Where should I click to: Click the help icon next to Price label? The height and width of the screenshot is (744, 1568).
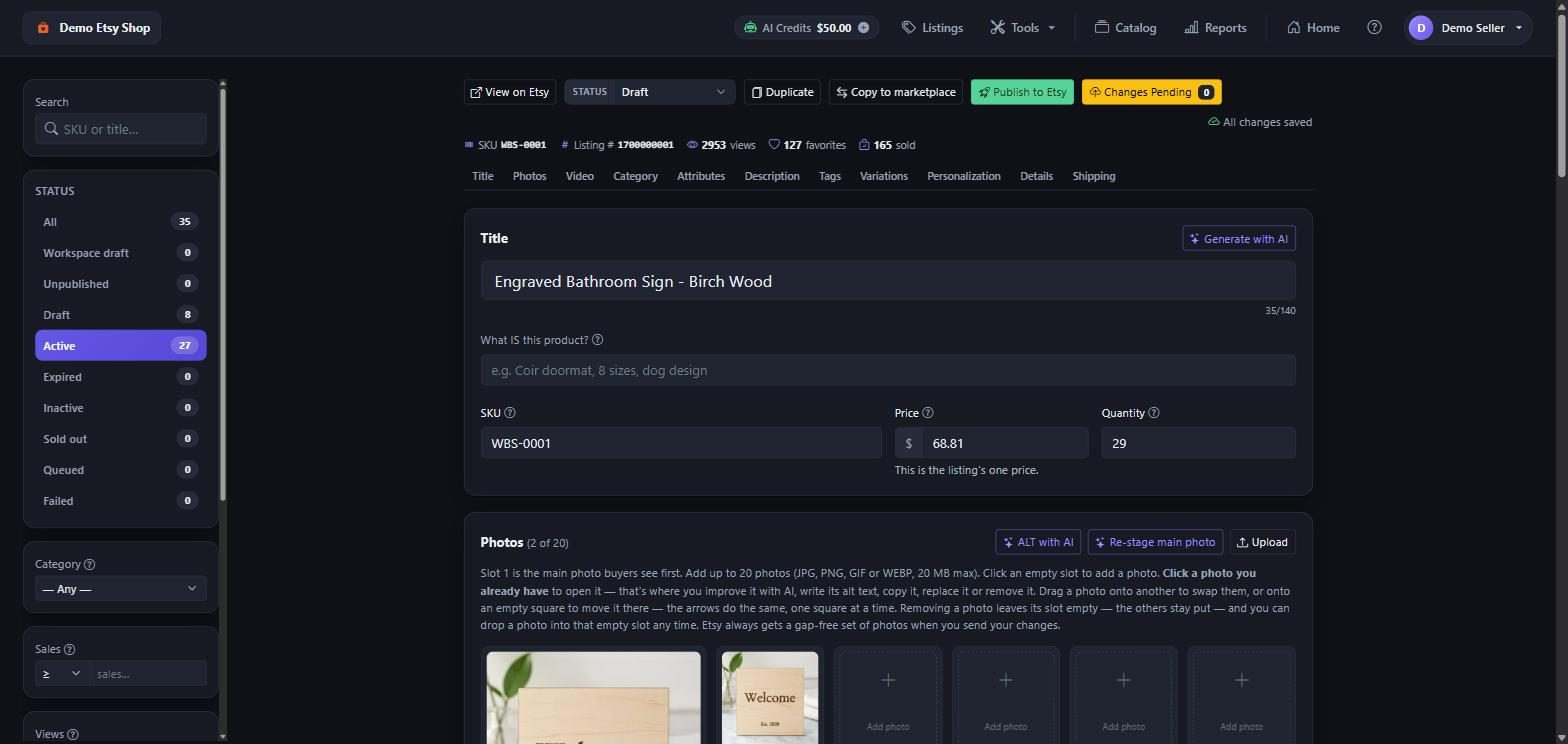[x=928, y=413]
